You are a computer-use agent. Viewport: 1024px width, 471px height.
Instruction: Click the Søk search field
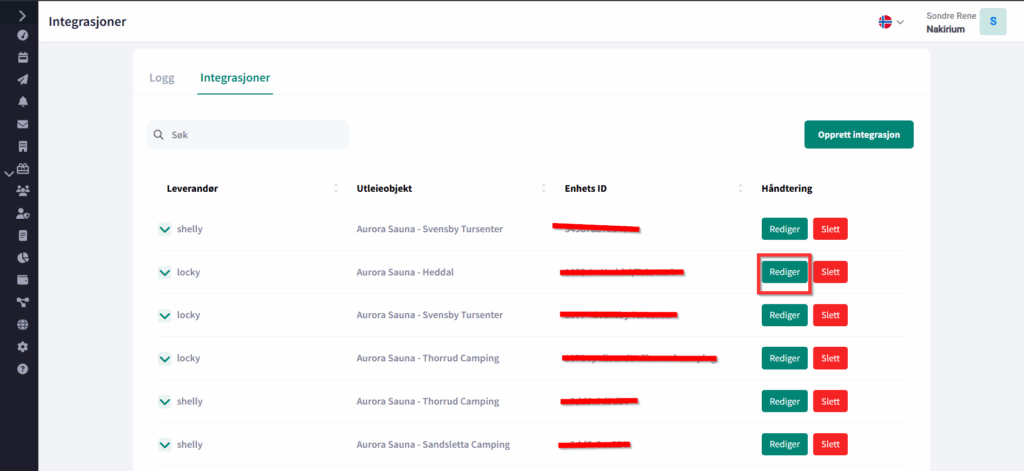pyautogui.click(x=248, y=135)
